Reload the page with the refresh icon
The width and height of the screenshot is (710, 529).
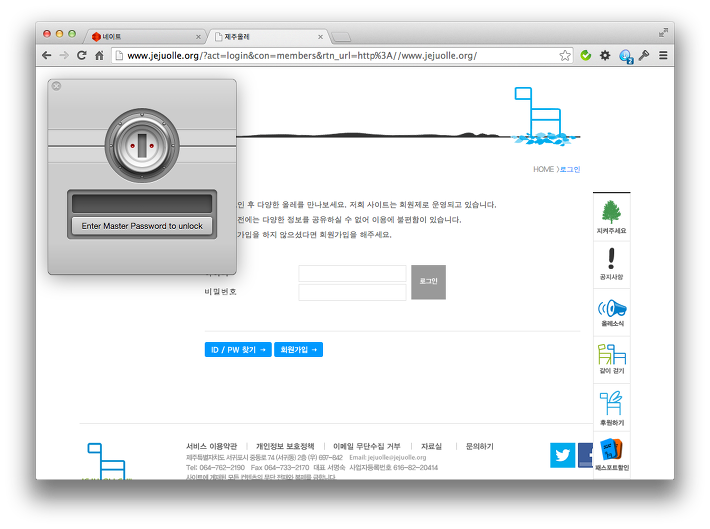(82, 55)
